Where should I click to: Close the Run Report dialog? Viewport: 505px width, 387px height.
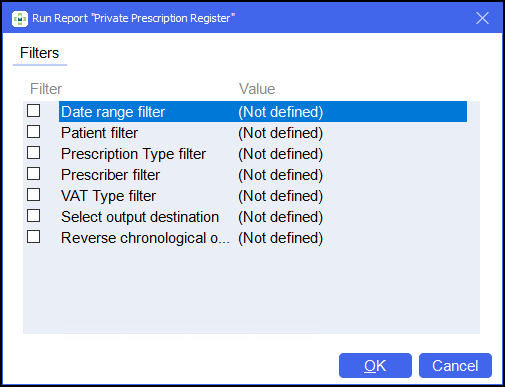coord(482,18)
